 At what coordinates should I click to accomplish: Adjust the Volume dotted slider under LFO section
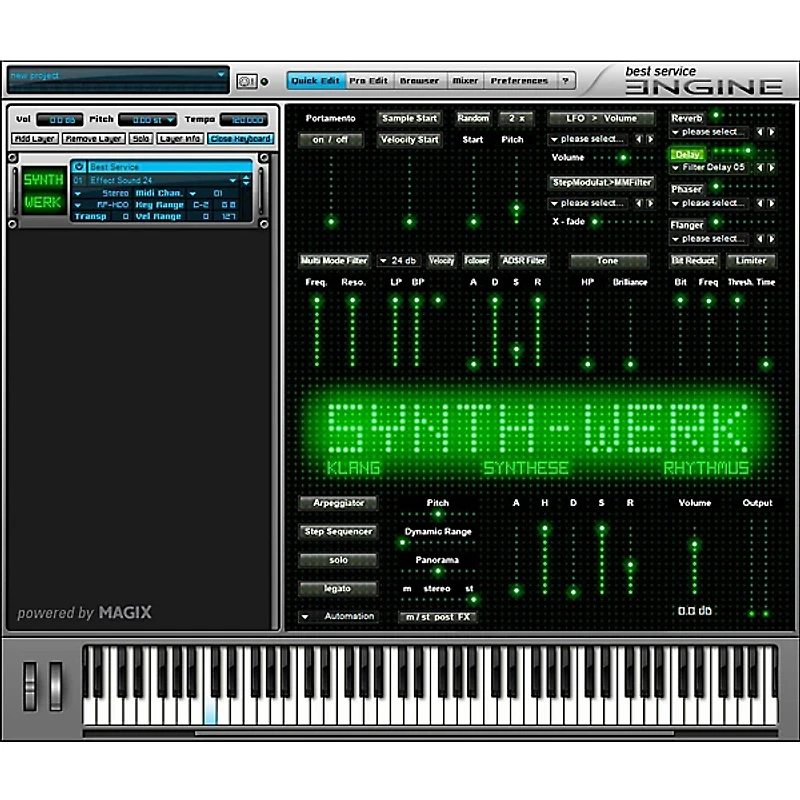tap(621, 157)
